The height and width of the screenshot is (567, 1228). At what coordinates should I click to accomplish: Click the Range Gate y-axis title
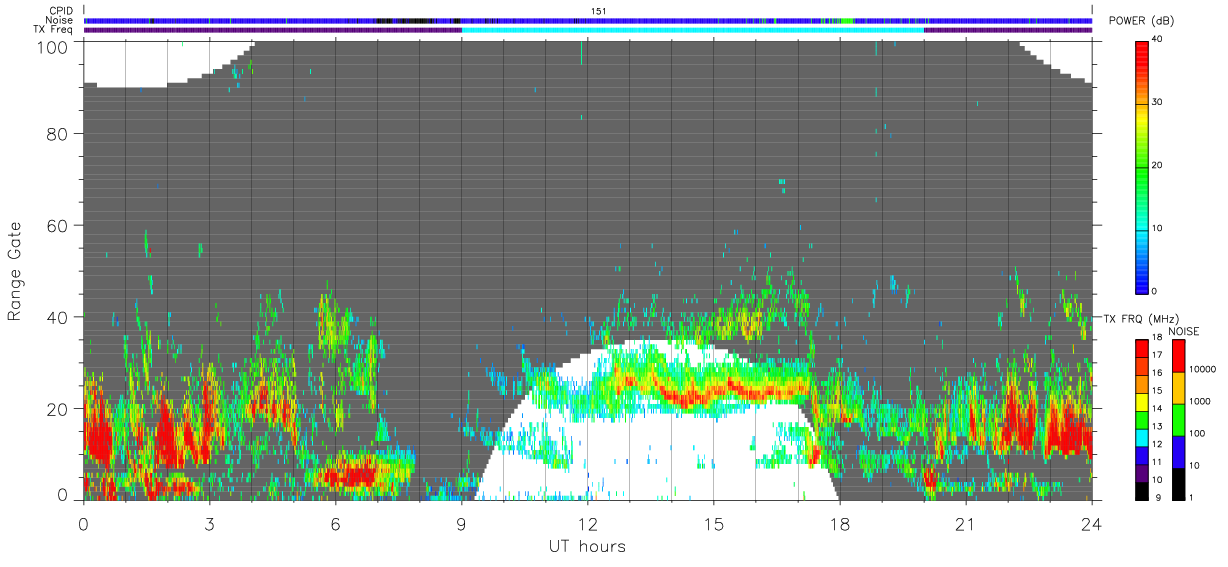[x=15, y=272]
